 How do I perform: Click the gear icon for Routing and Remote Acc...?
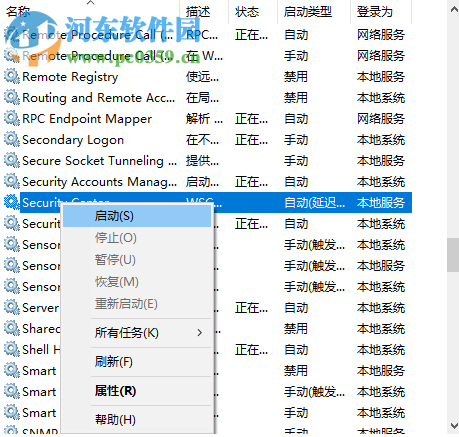[x=12, y=98]
